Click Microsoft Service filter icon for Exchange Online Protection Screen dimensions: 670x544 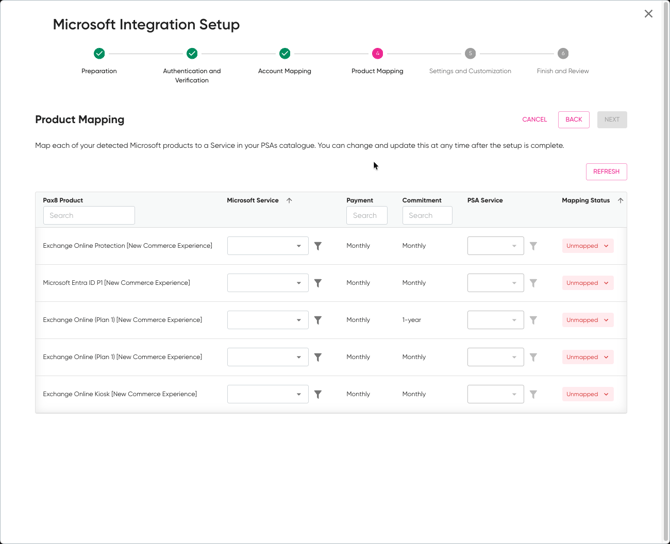point(318,246)
